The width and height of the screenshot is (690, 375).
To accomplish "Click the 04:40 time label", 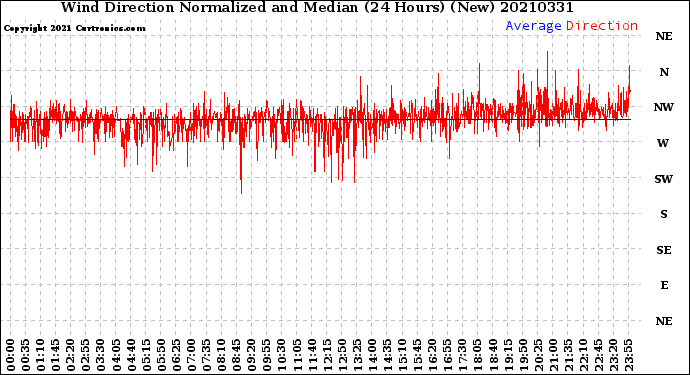I will point(131,355).
